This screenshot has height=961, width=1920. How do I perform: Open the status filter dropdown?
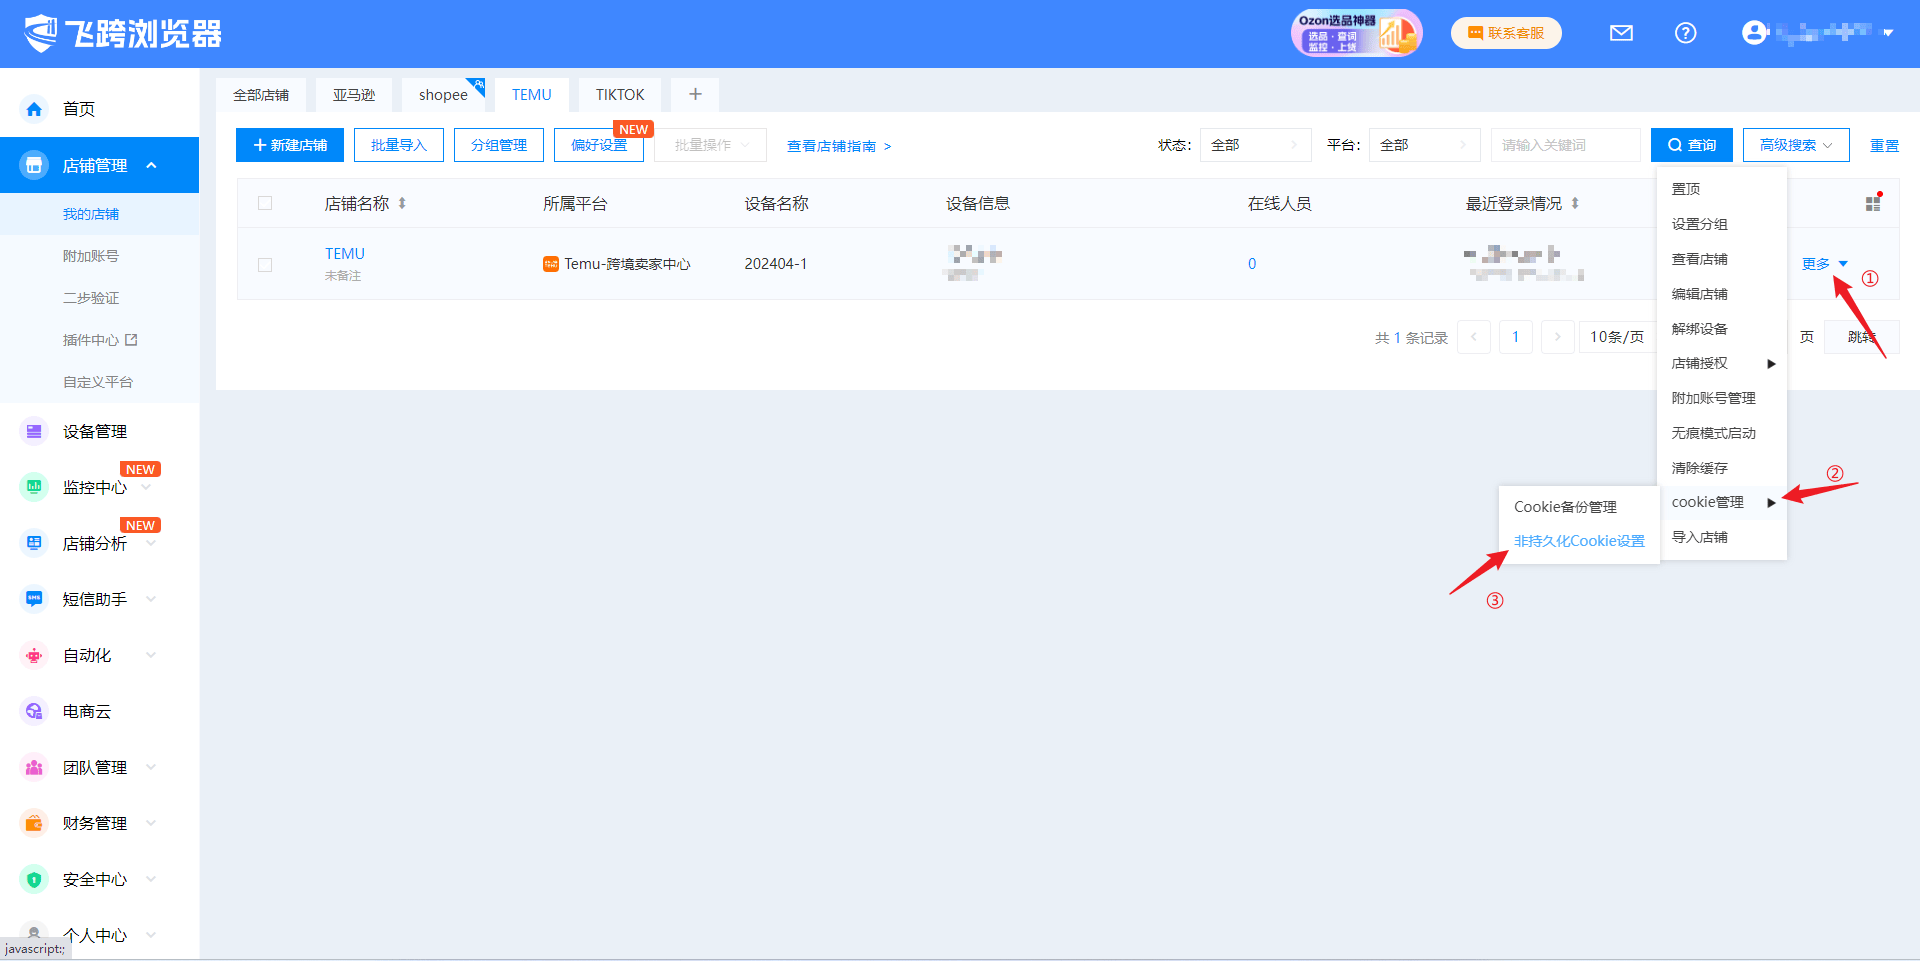pos(1255,146)
